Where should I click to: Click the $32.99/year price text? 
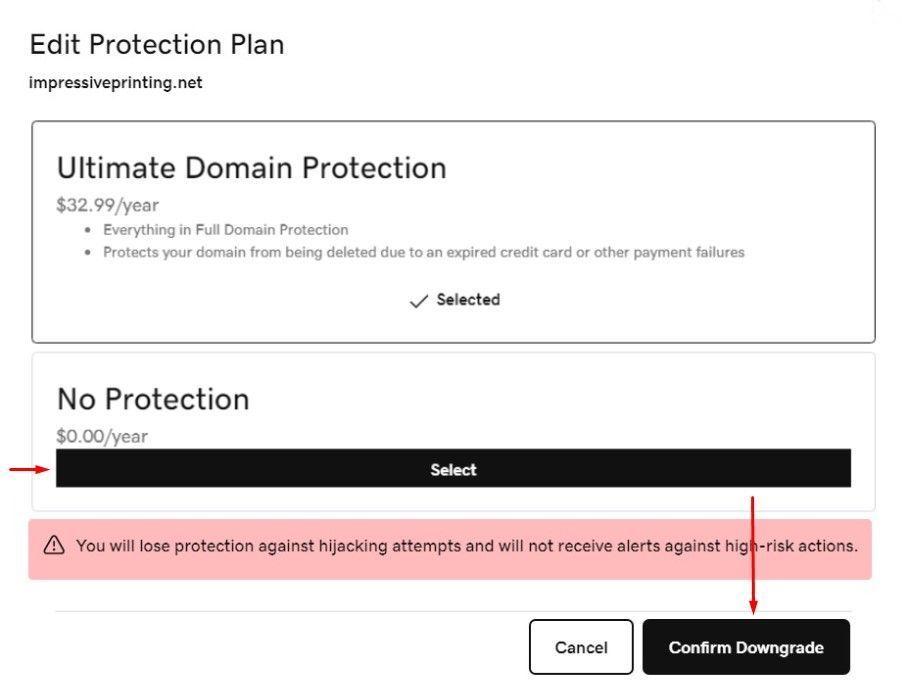(108, 205)
